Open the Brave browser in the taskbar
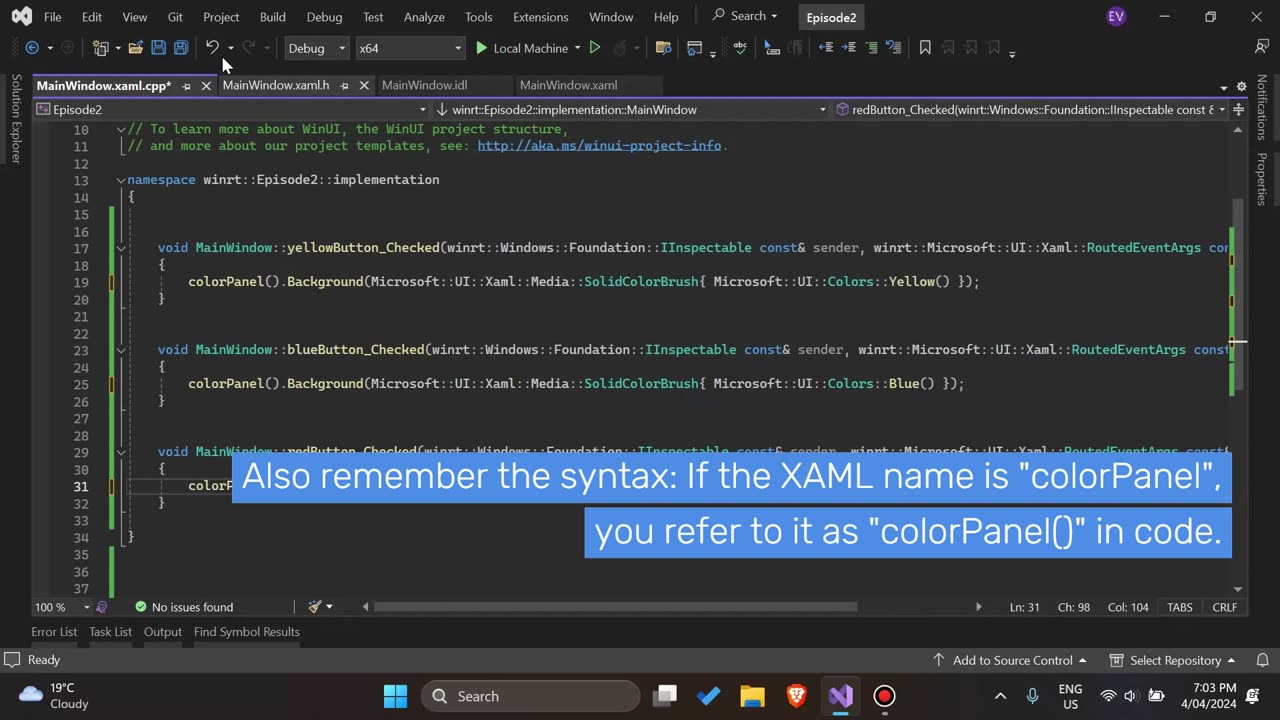Image resolution: width=1280 pixels, height=720 pixels. click(x=797, y=696)
